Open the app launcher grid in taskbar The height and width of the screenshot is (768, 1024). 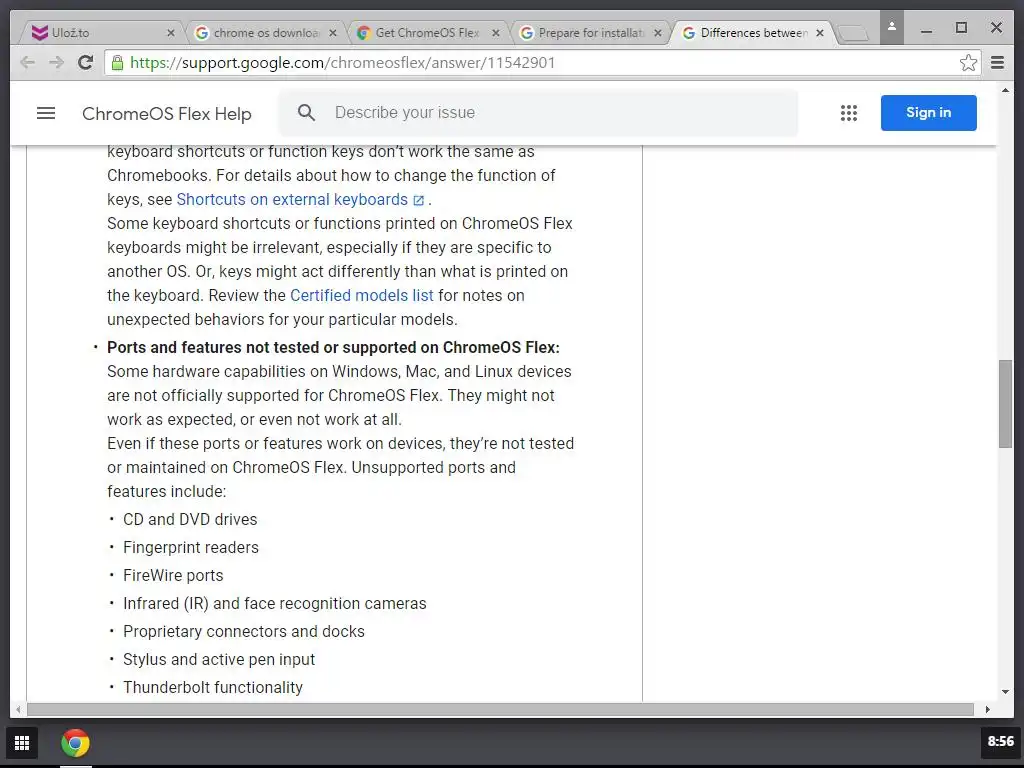[22, 743]
